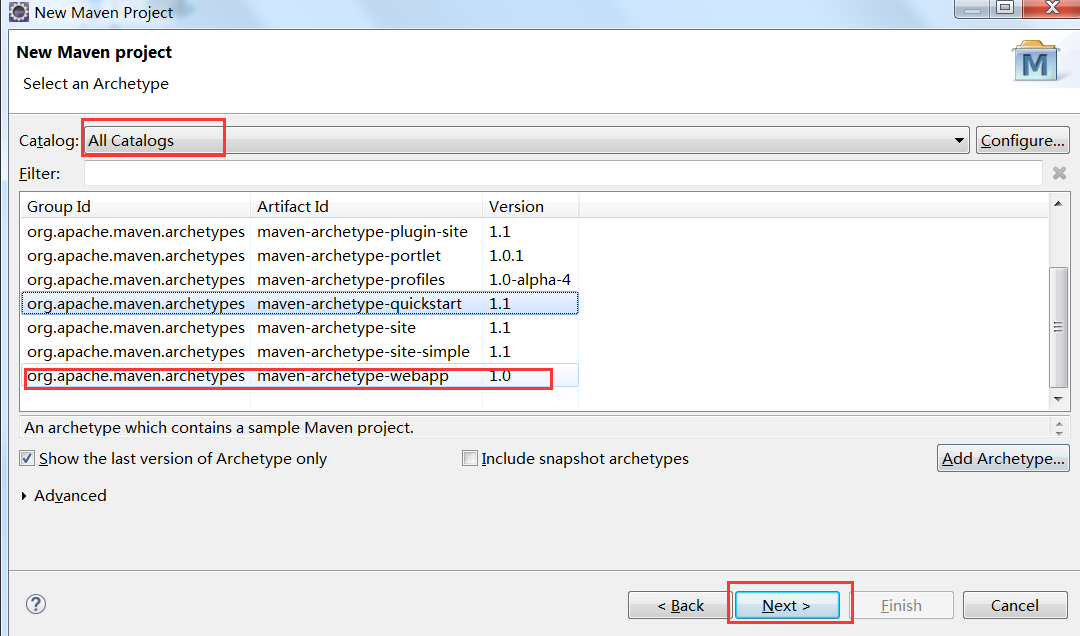This screenshot has height=636, width=1080.
Task: Sort by the Version column header
Action: [x=531, y=207]
